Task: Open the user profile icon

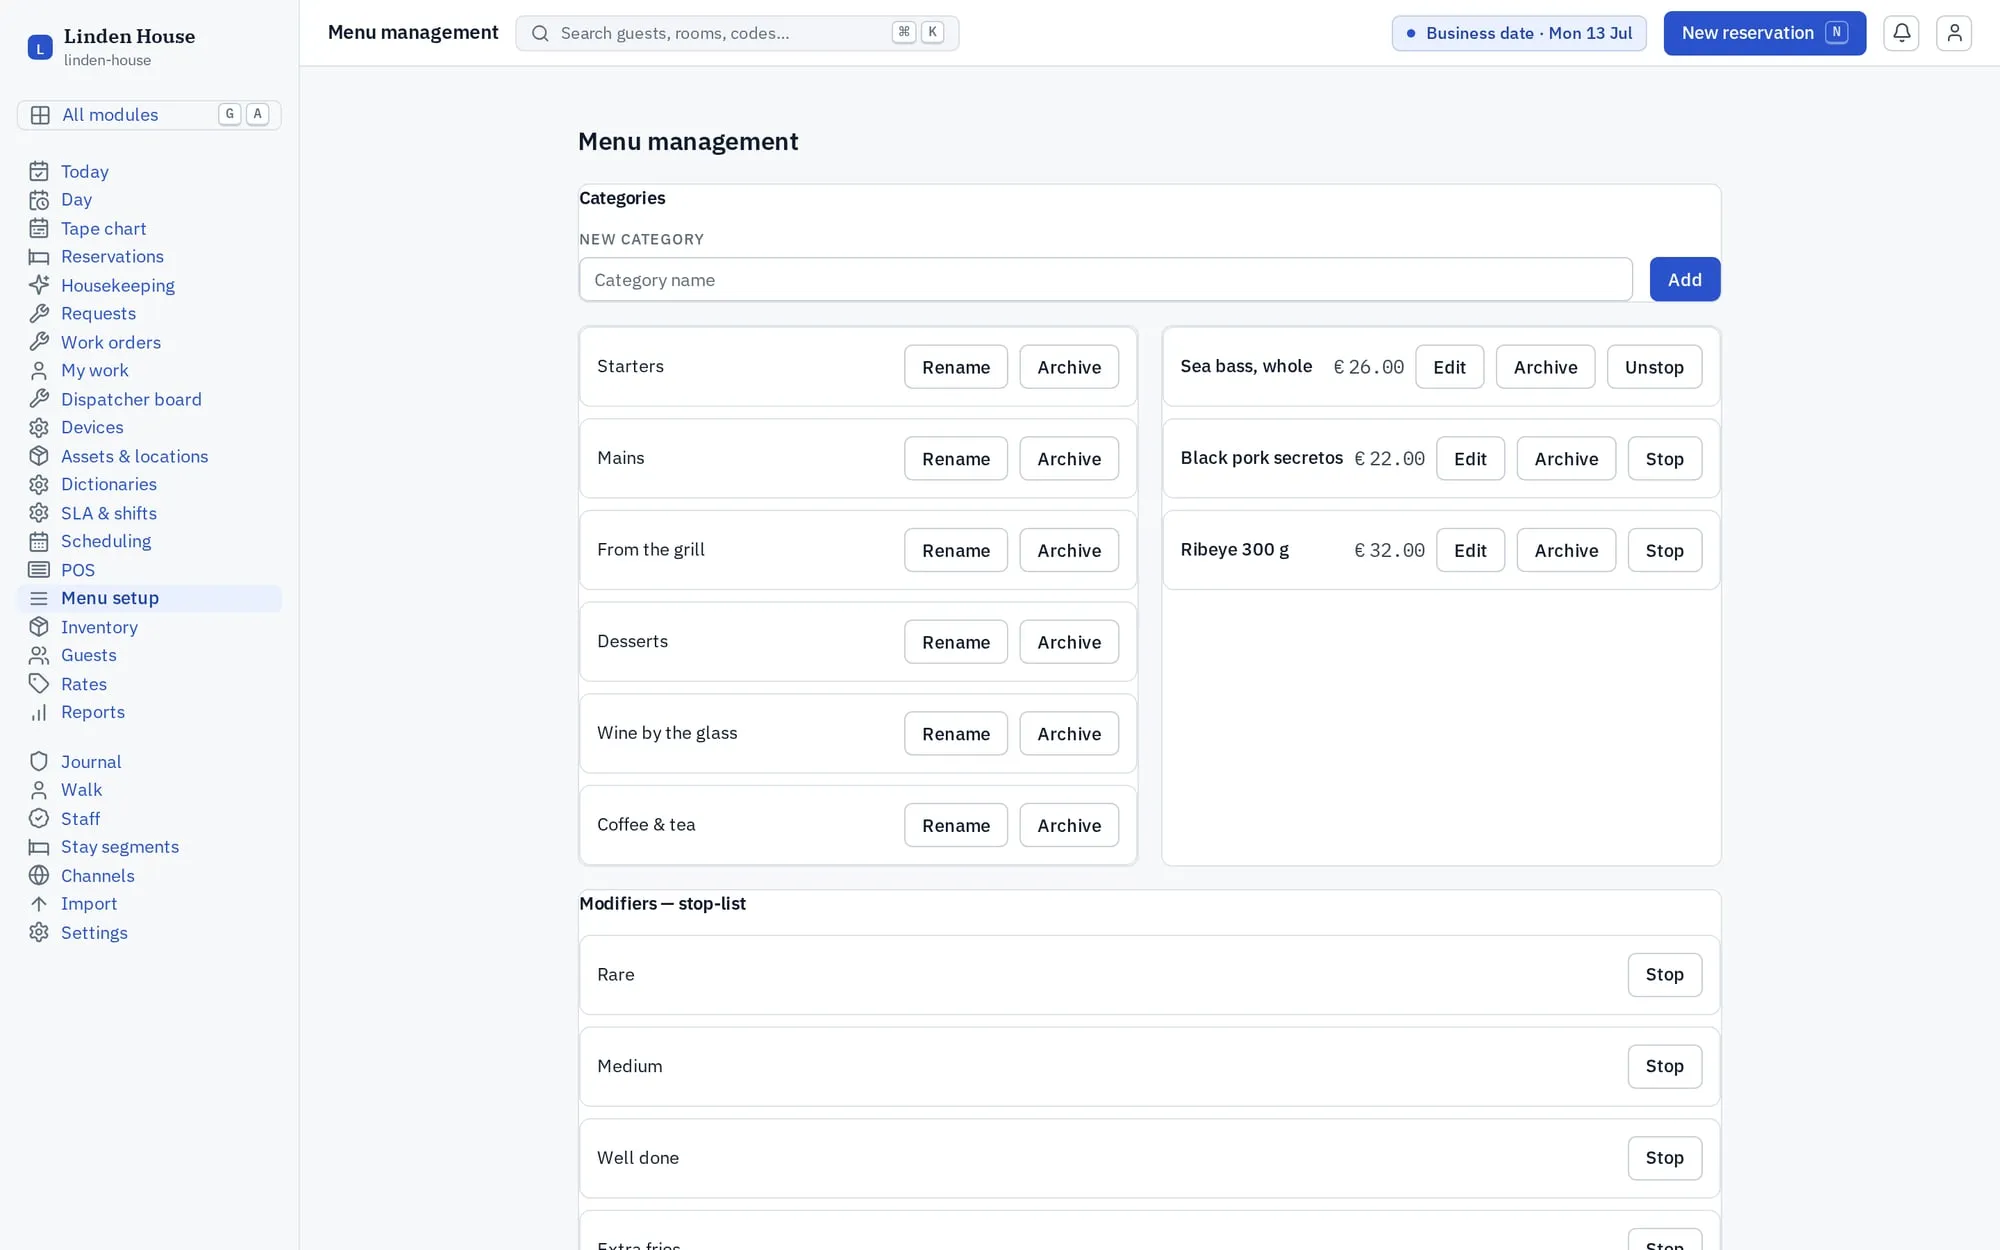Action: [1954, 33]
